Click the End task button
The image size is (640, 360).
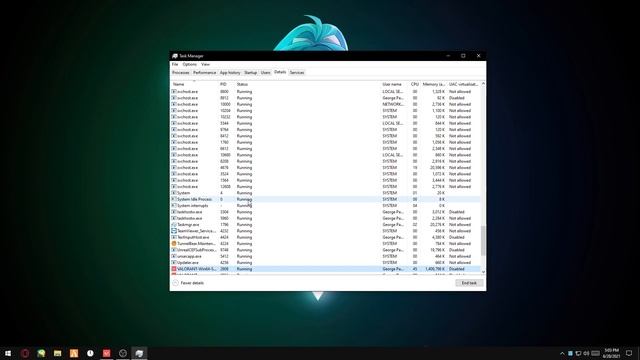click(469, 283)
